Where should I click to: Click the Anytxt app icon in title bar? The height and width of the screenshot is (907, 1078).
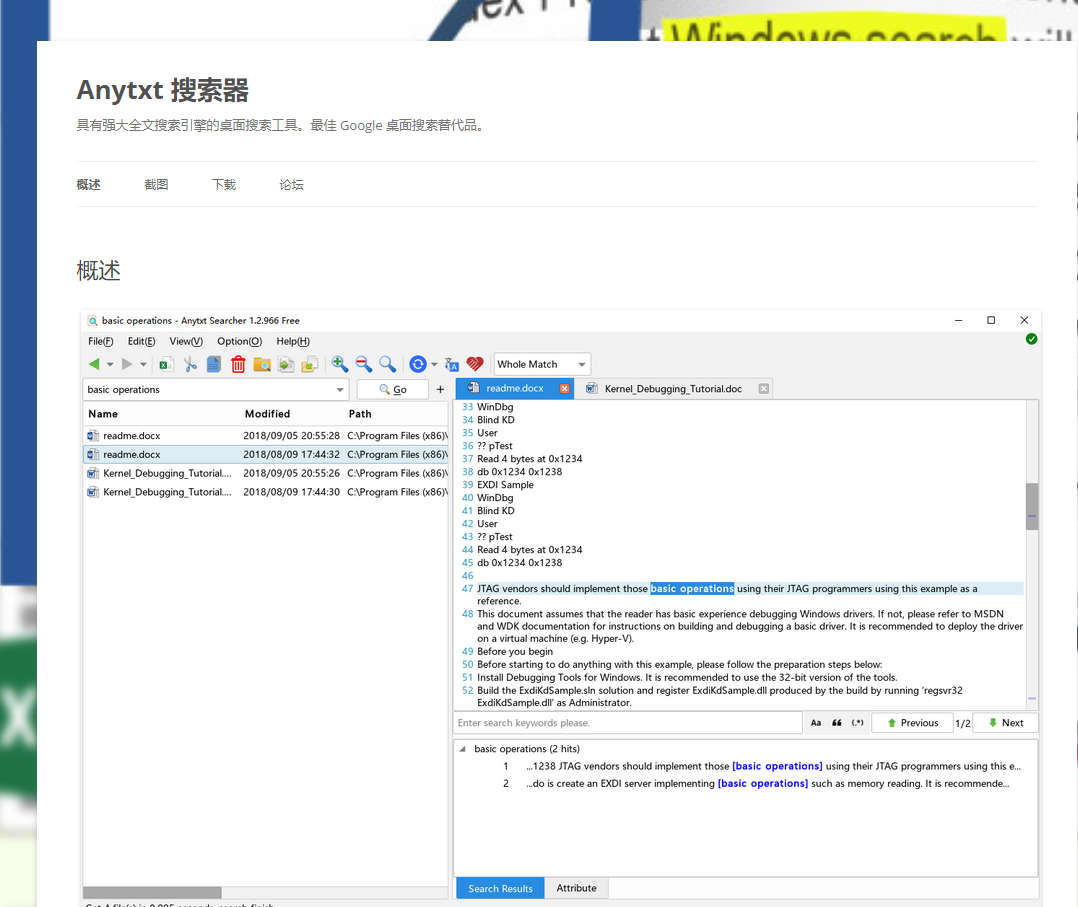point(93,320)
